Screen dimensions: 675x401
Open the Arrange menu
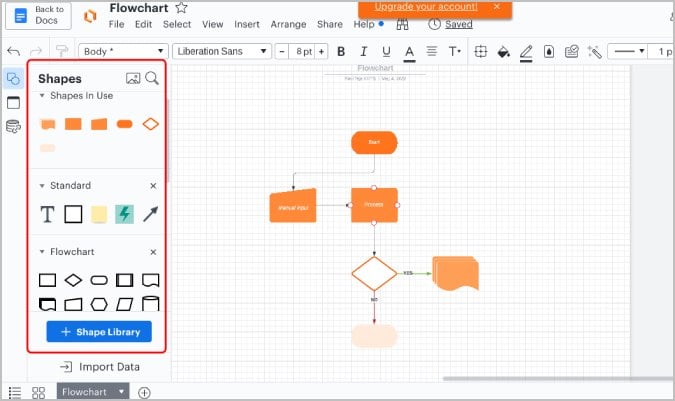coord(288,25)
